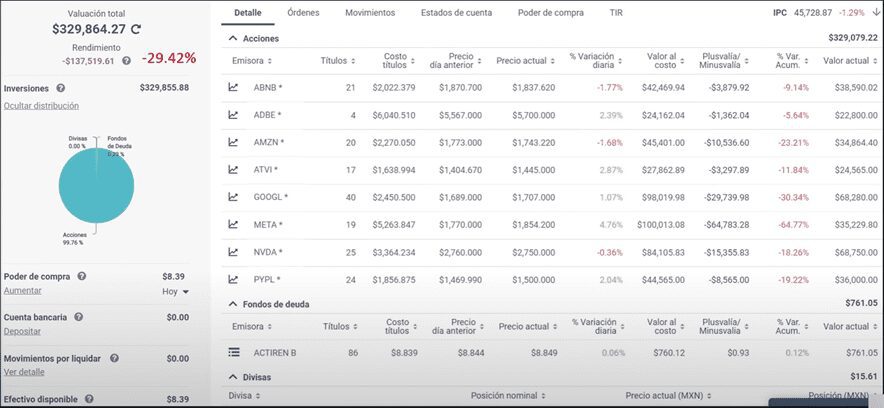Image resolution: width=884 pixels, height=408 pixels.
Task: Refresh the total valuation amount
Action: click(137, 29)
